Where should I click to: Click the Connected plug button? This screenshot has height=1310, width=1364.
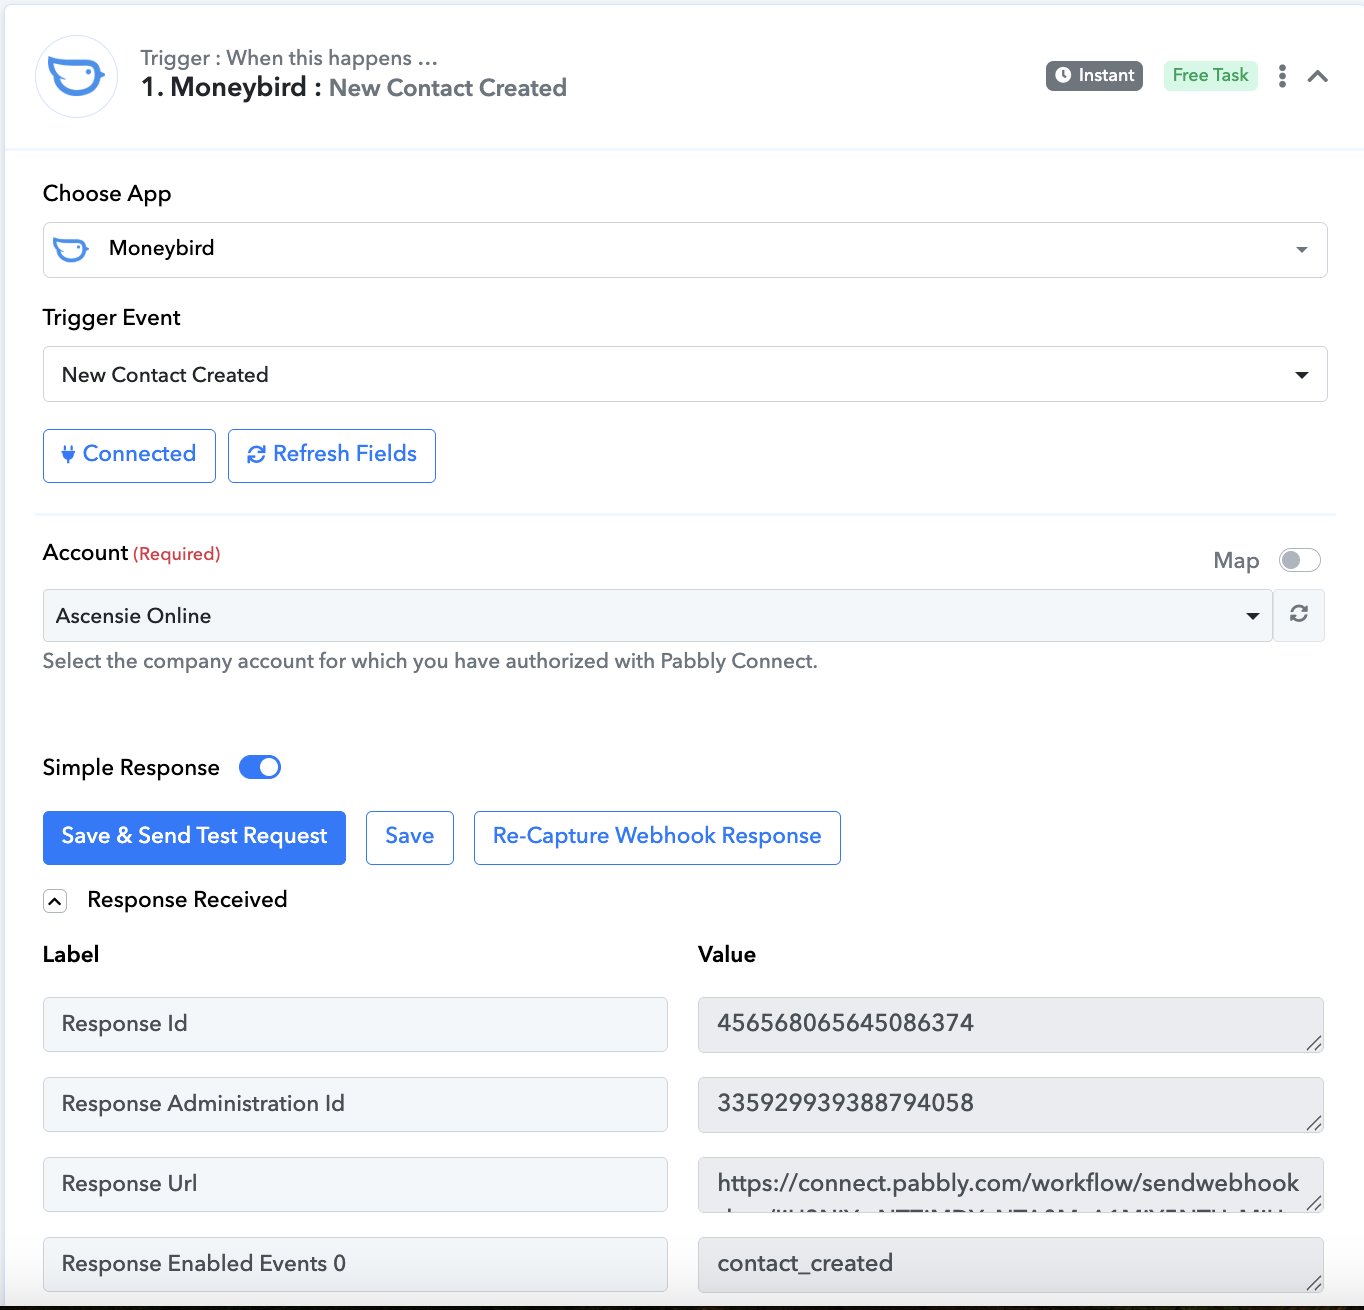[129, 455]
